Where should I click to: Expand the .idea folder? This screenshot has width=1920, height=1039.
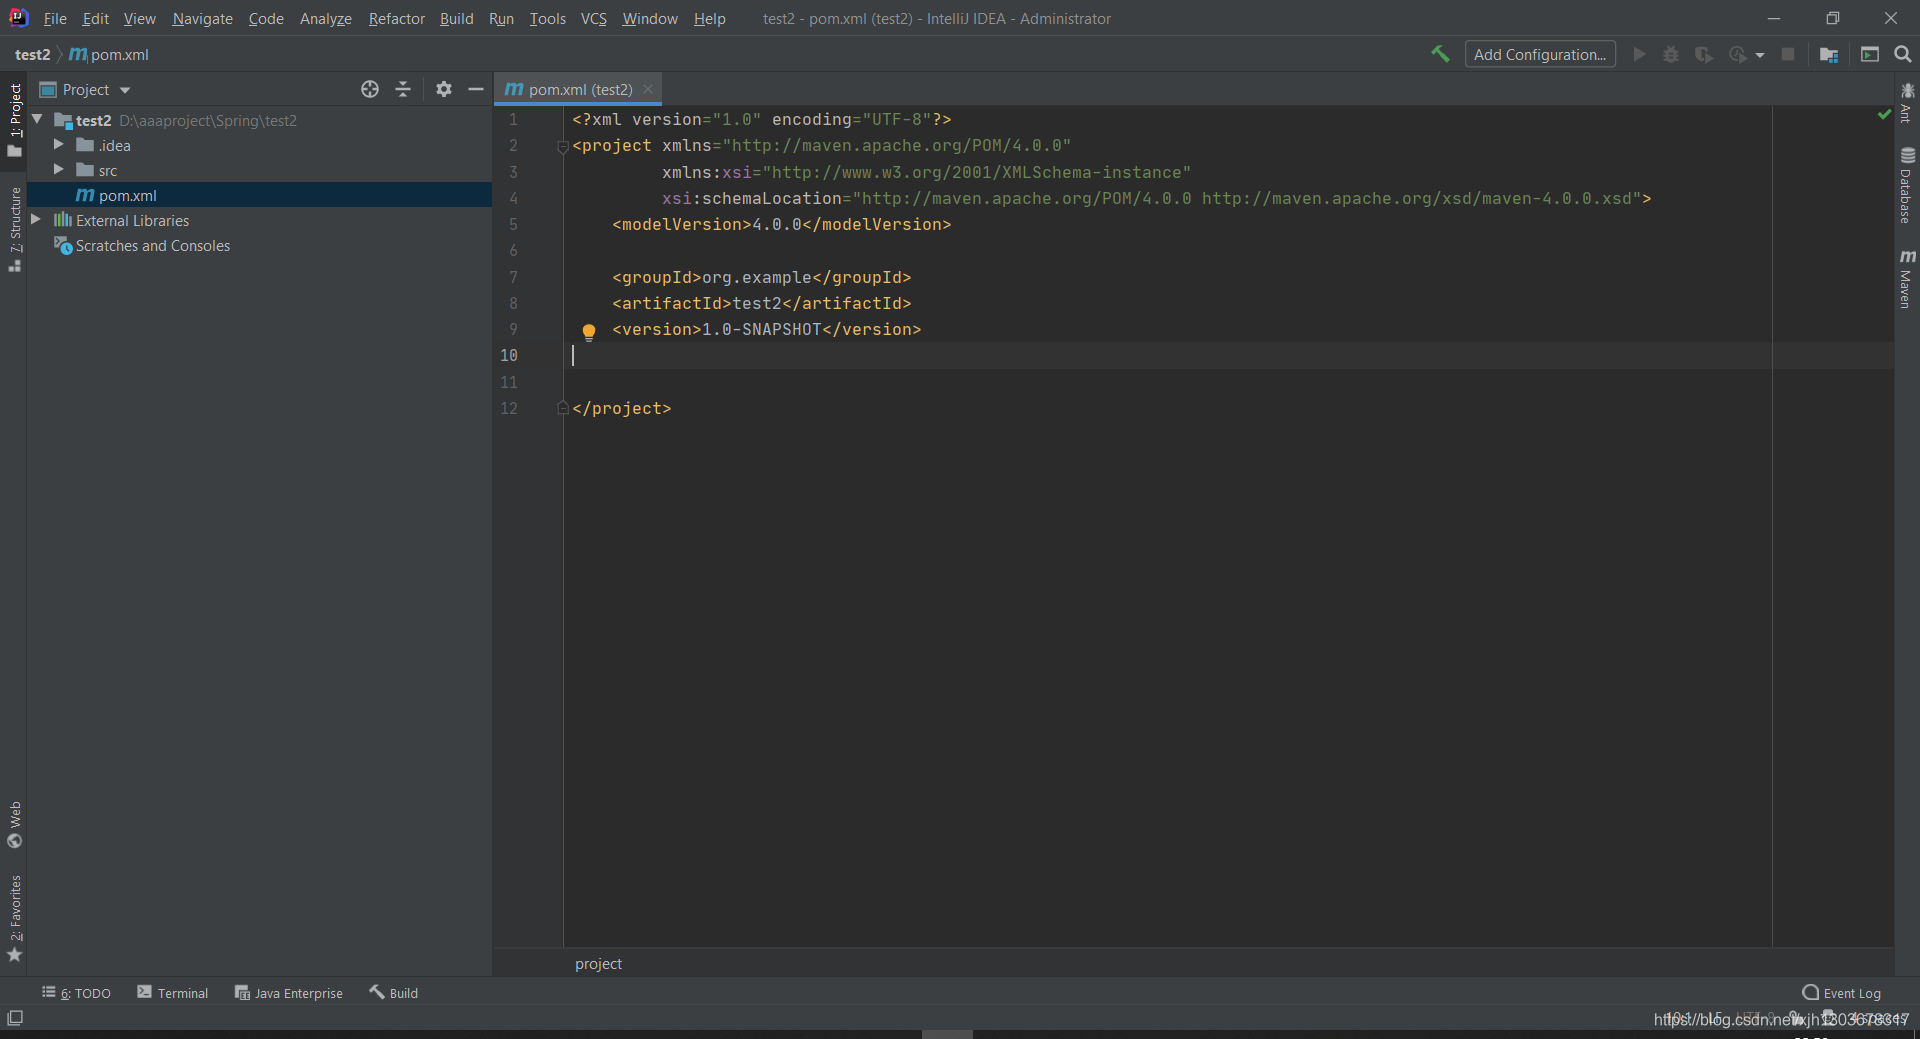(x=59, y=145)
